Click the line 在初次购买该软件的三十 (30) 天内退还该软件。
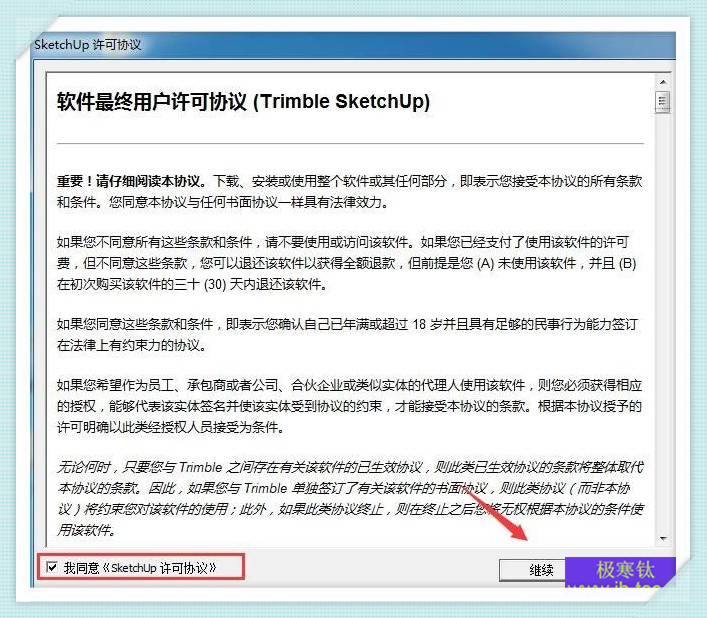This screenshot has height=618, width=707. point(192,284)
